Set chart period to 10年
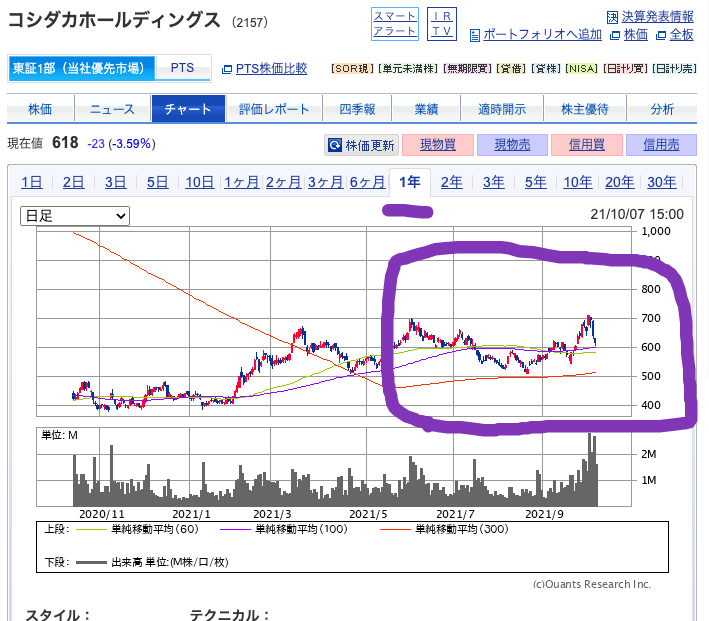 click(578, 182)
